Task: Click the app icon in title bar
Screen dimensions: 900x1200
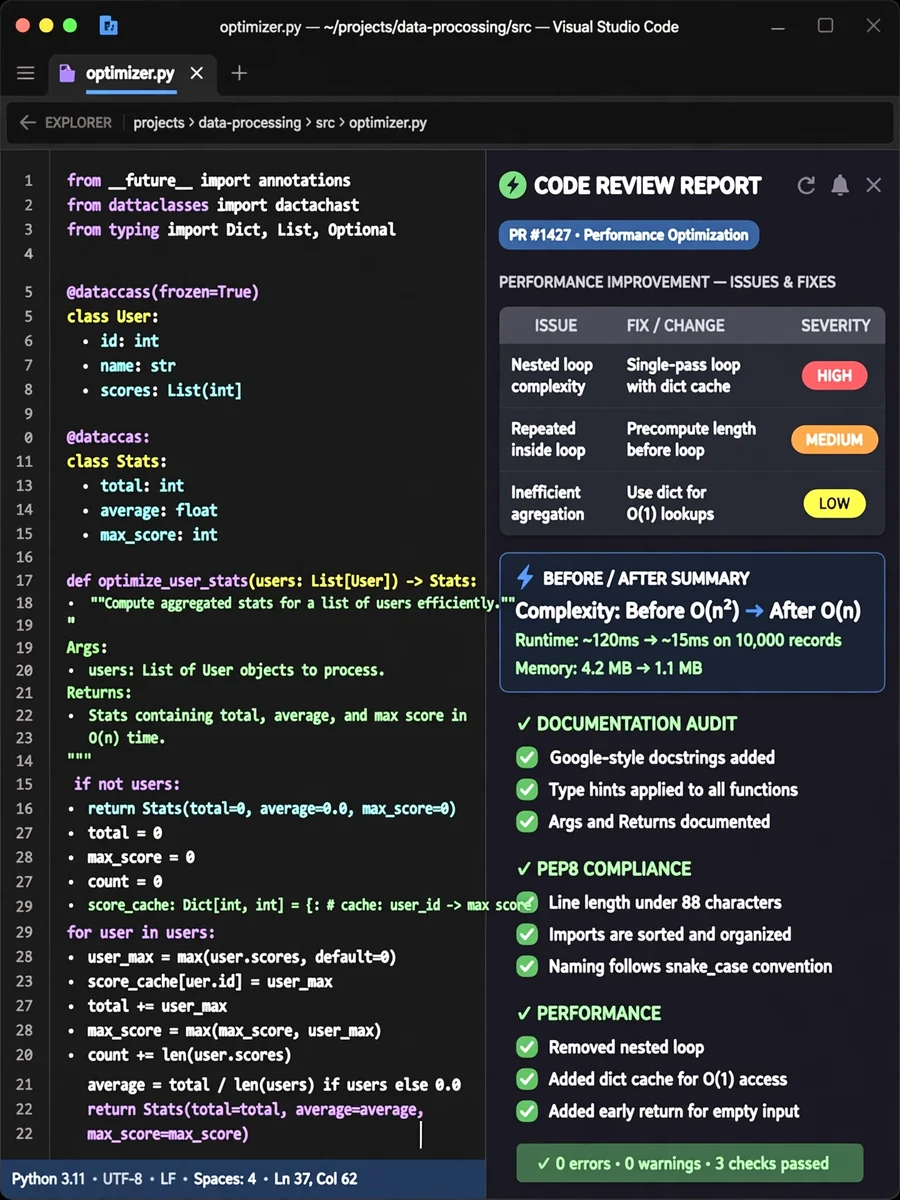Action: click(109, 26)
